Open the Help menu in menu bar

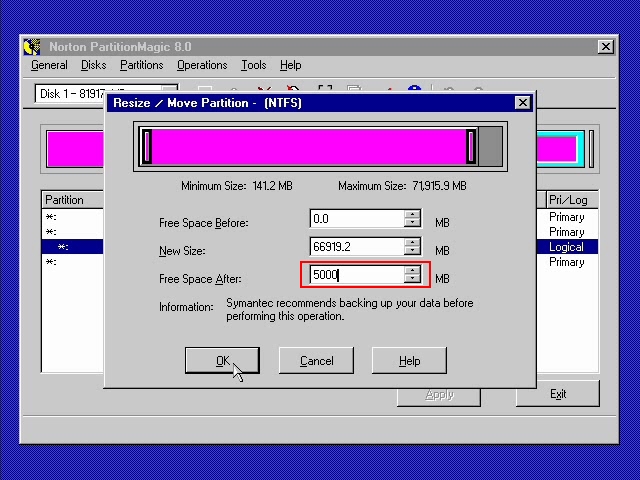click(291, 65)
